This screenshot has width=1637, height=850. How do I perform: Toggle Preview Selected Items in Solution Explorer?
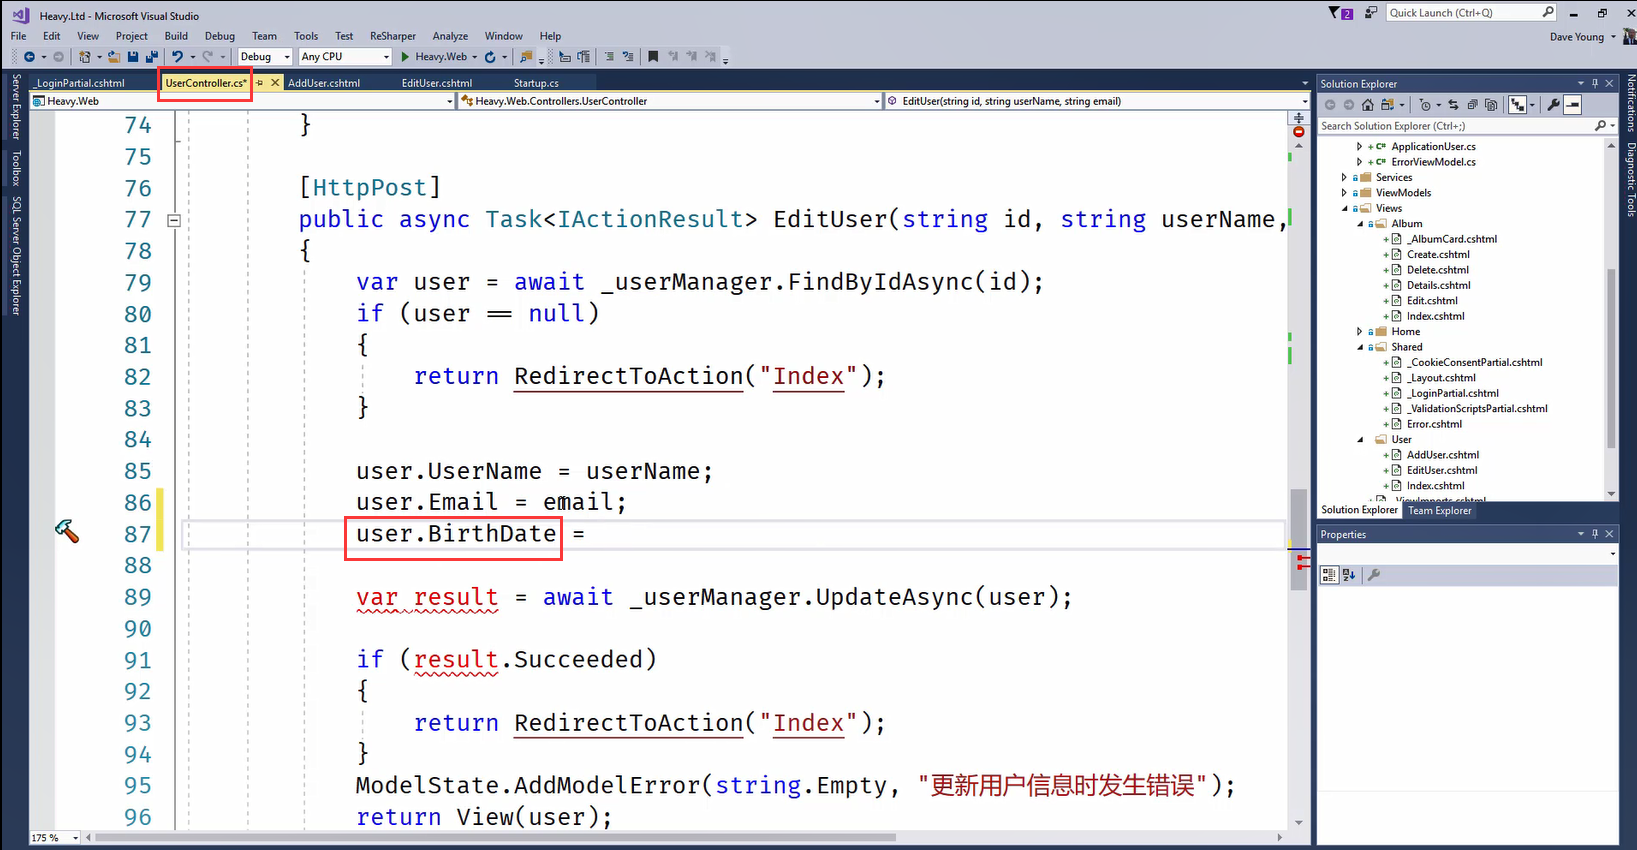tap(1573, 105)
